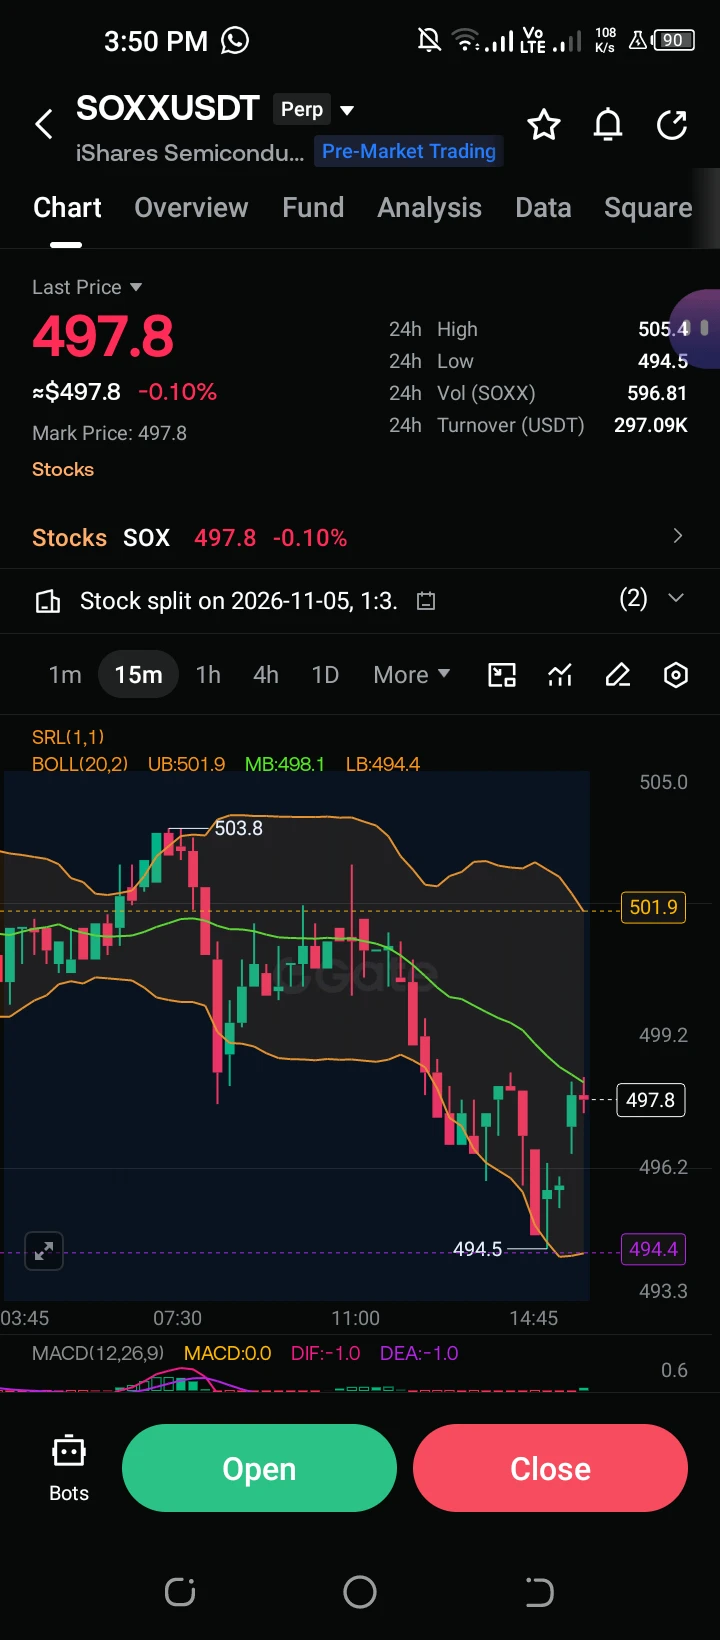Tap the battery indicator in status bar
Viewport: 720px width, 1640px height.
(x=674, y=41)
